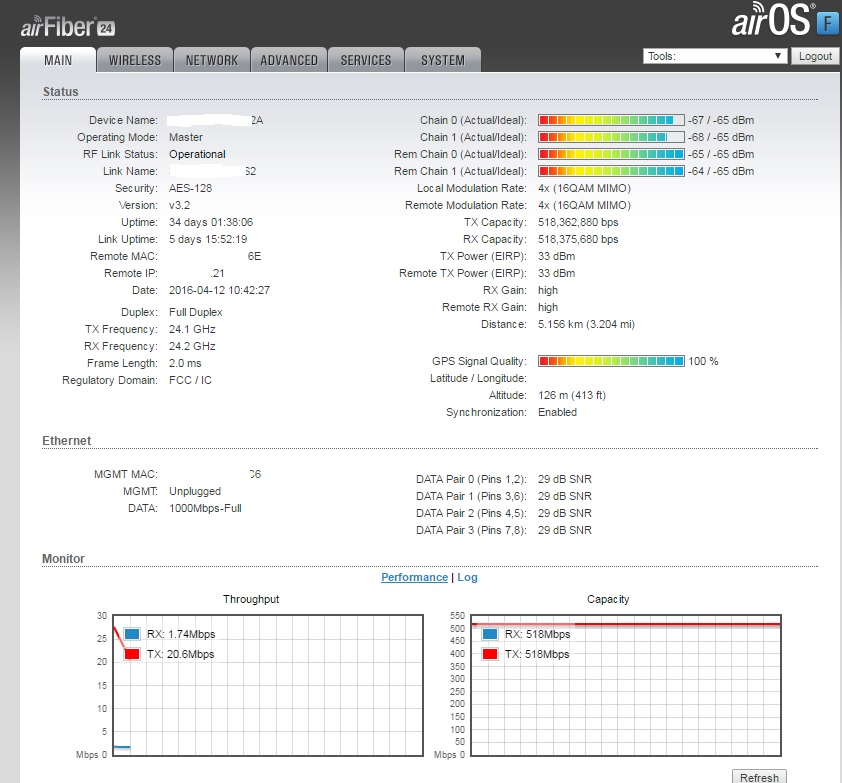Image resolution: width=842 pixels, height=783 pixels.
Task: Click the airFiber 24 logo
Action: [65, 26]
